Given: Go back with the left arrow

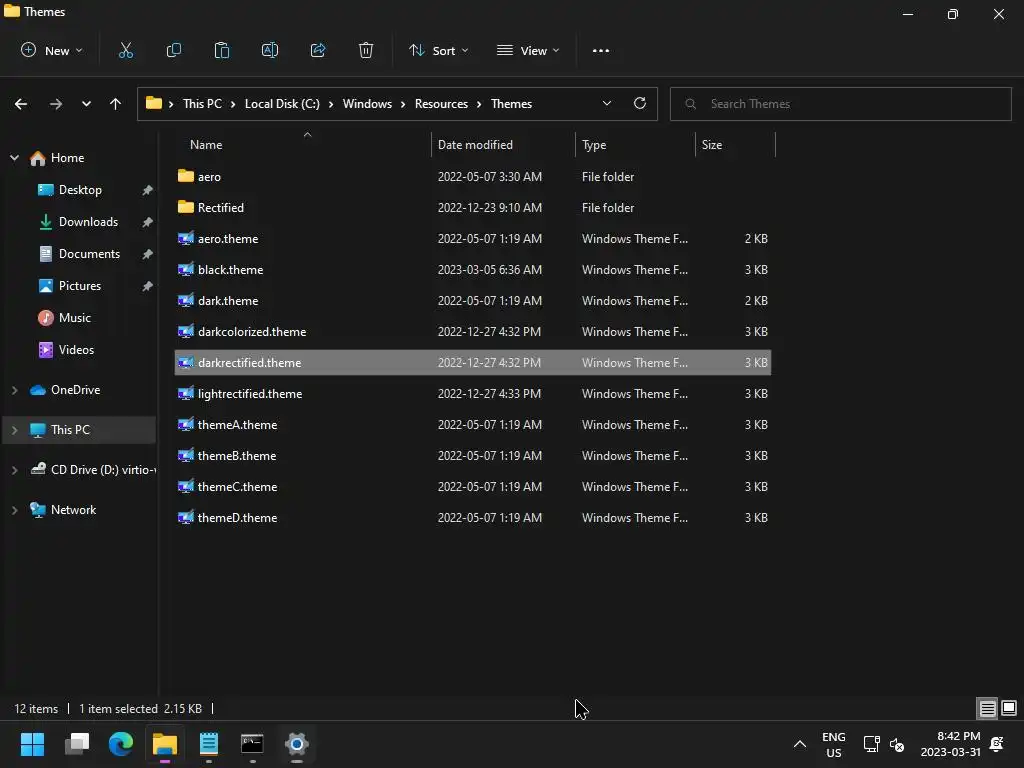Looking at the screenshot, I should 21,104.
